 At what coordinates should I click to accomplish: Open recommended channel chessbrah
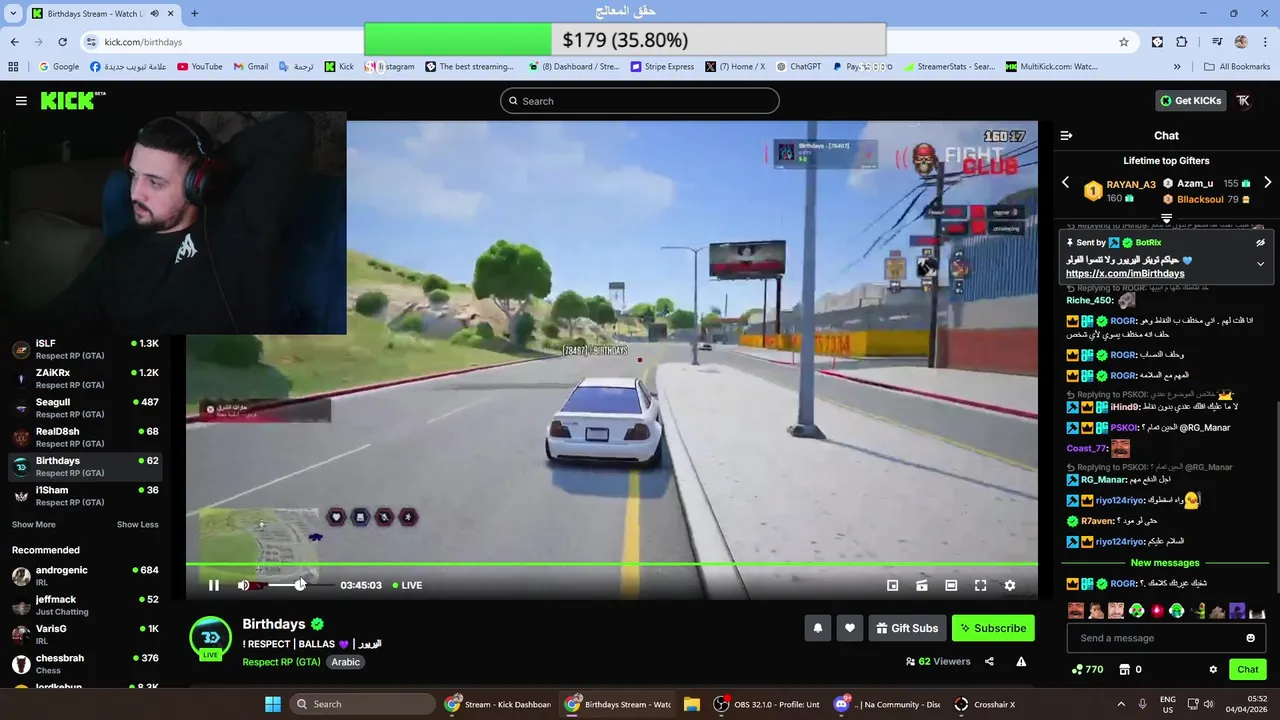point(86,664)
